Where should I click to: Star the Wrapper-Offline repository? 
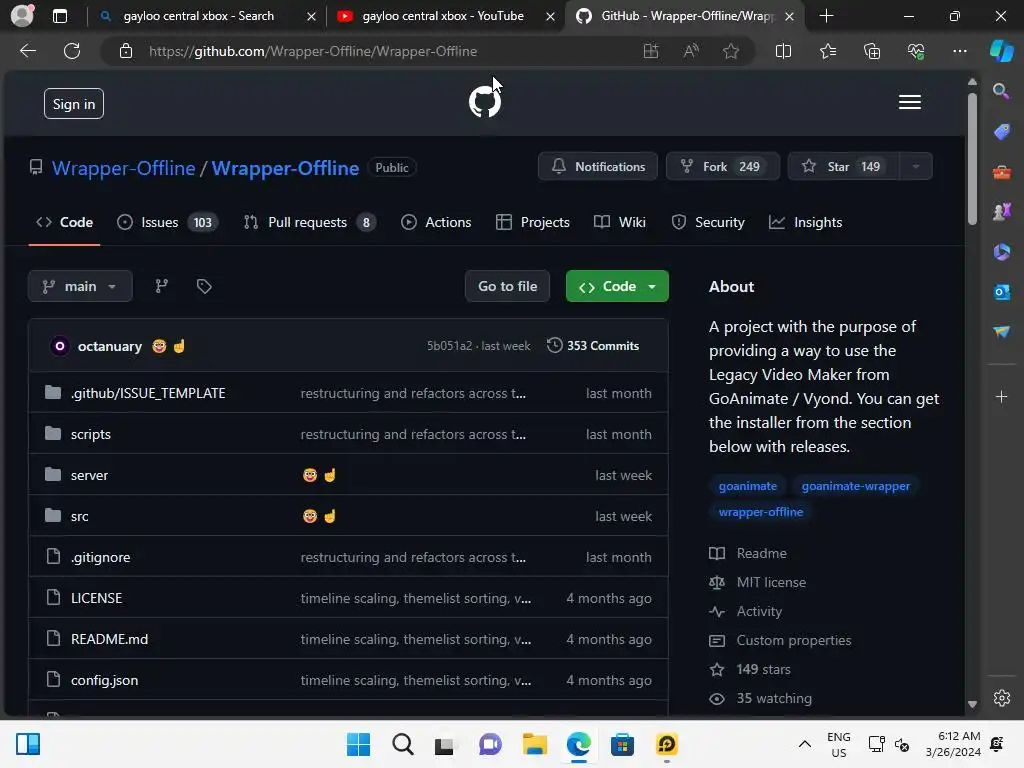tap(844, 167)
